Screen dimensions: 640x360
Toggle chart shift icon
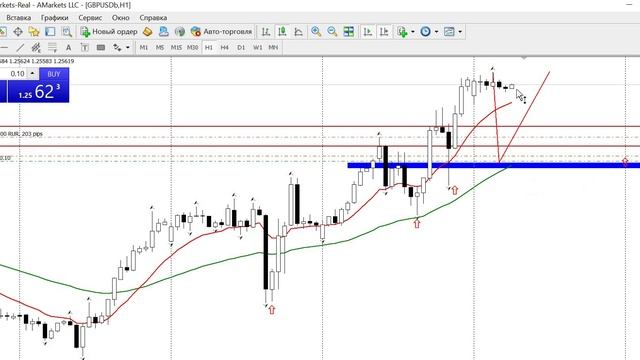[x=384, y=32]
